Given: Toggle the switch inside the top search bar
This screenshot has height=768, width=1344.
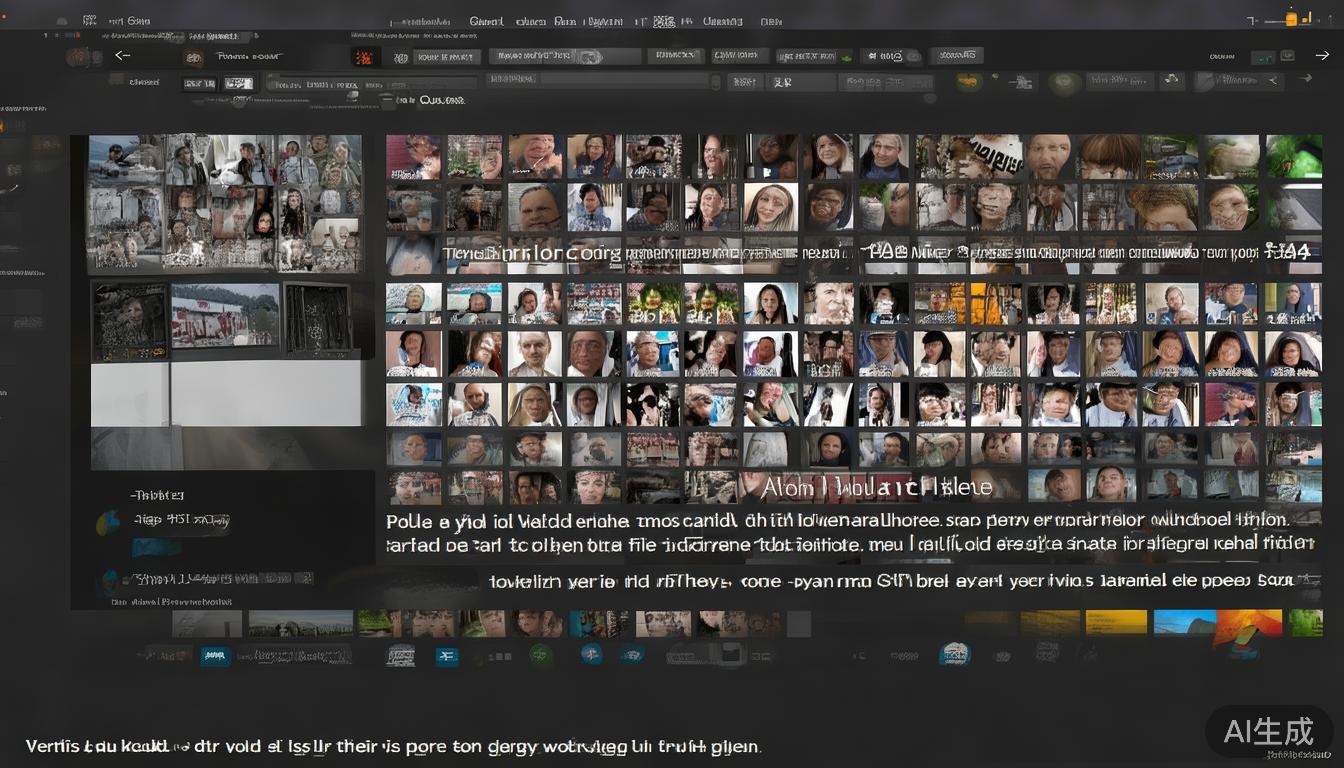Looking at the screenshot, I should click(590, 57).
